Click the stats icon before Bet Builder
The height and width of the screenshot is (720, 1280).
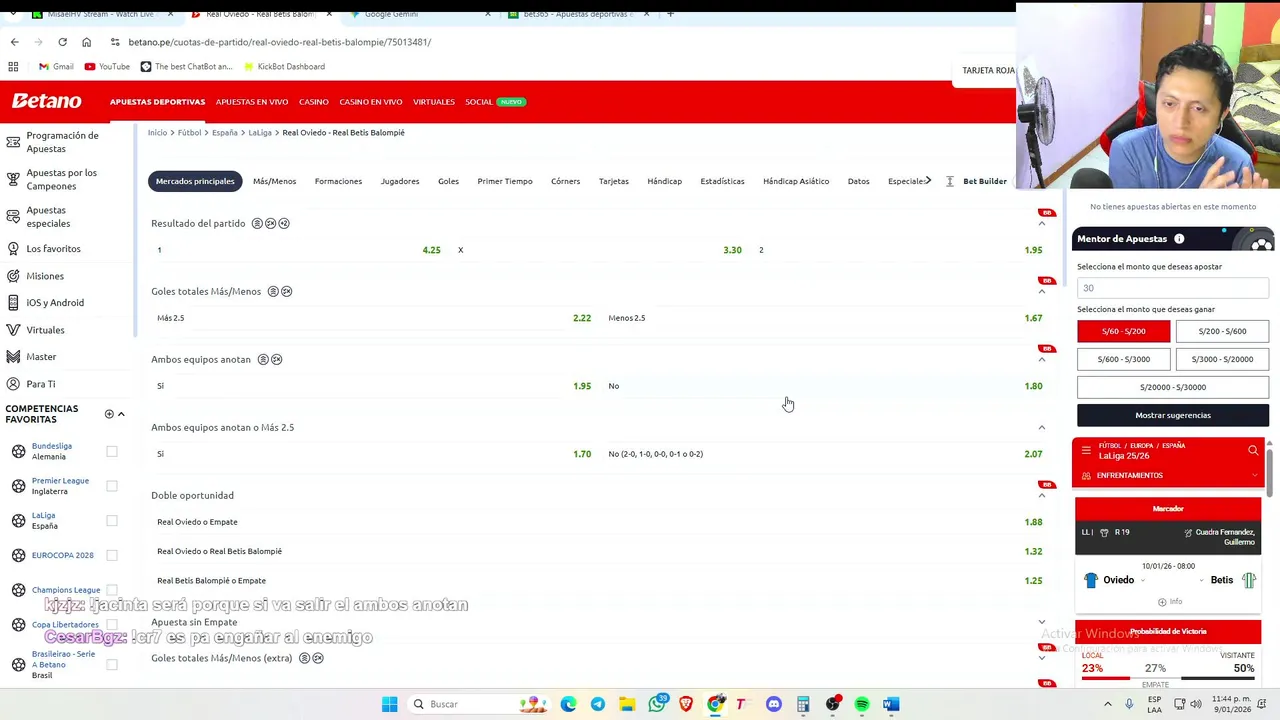[x=950, y=181]
